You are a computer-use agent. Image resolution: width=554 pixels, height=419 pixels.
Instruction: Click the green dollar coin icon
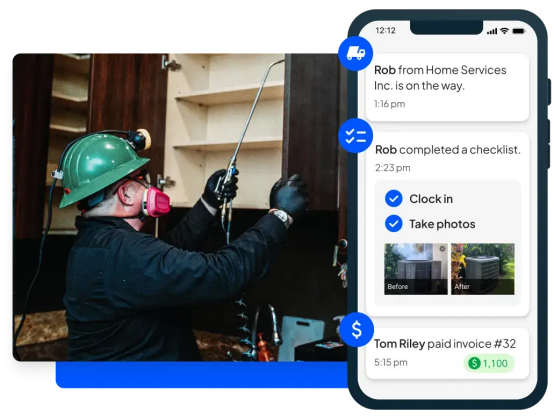coord(474,363)
